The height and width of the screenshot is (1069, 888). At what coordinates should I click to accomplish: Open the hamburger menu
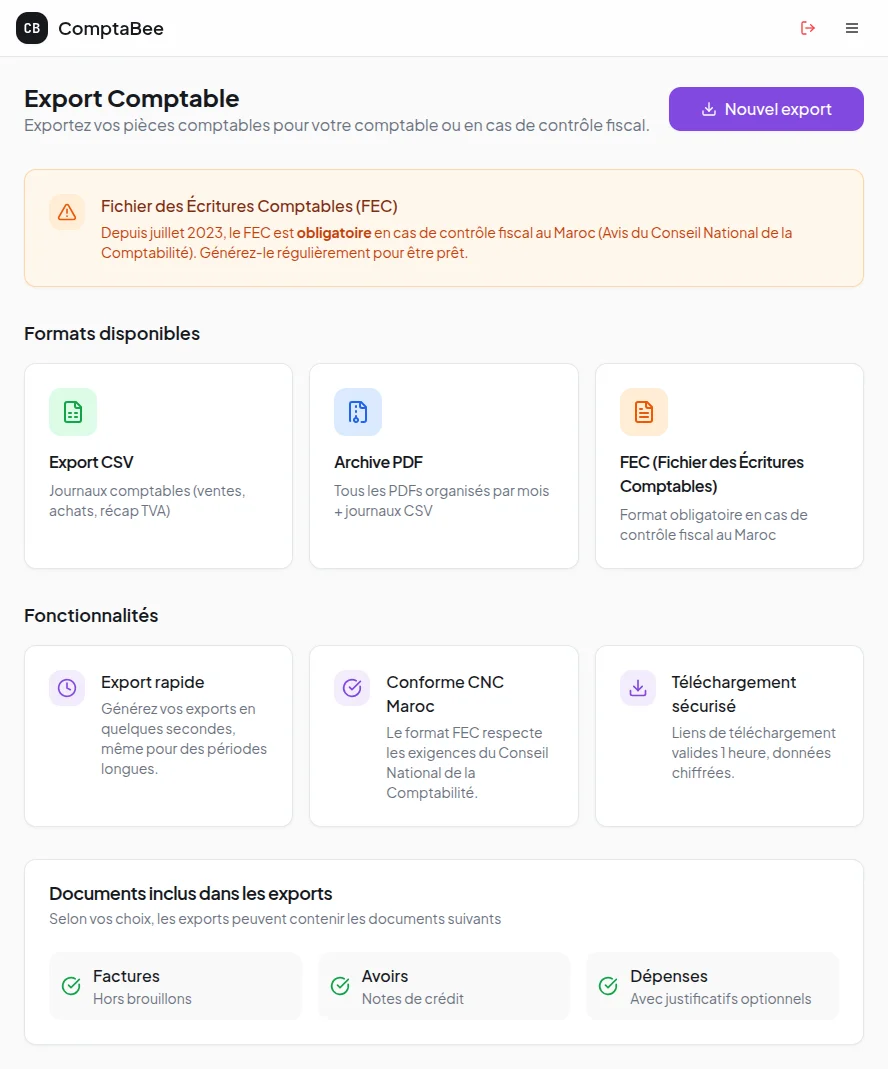[x=852, y=28]
